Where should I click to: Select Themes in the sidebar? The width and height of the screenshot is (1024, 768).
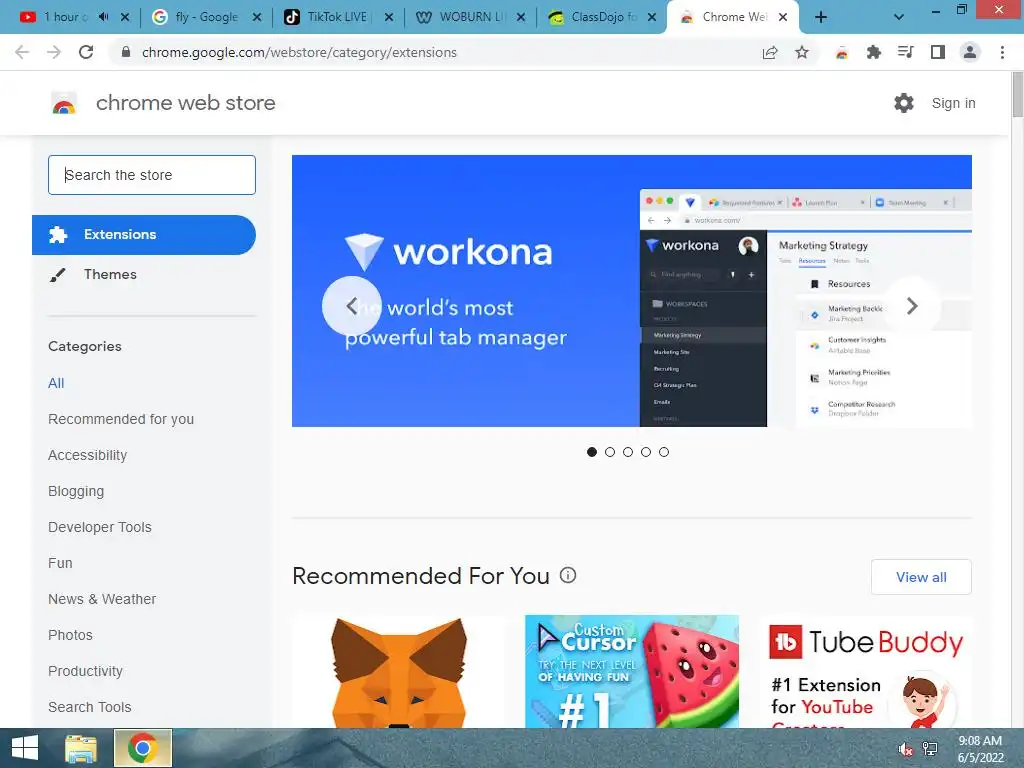110,274
